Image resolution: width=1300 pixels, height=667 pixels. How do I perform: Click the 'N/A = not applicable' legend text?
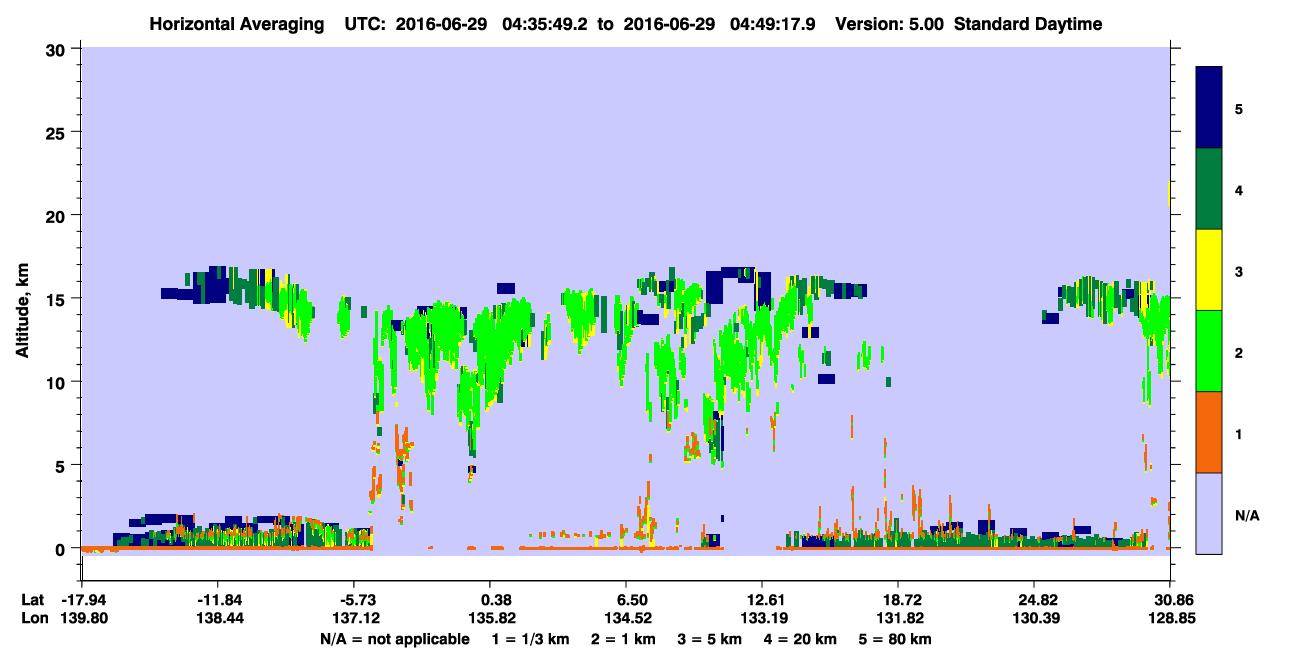point(394,638)
